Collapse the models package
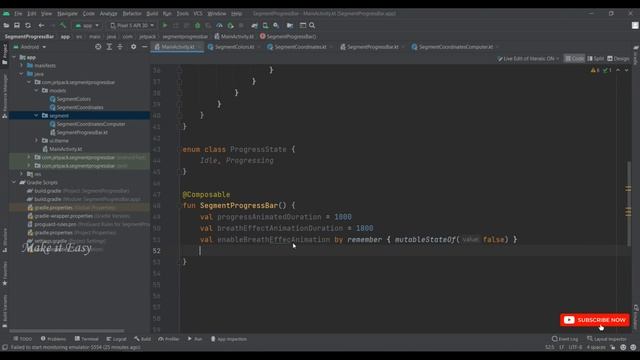 36,91
